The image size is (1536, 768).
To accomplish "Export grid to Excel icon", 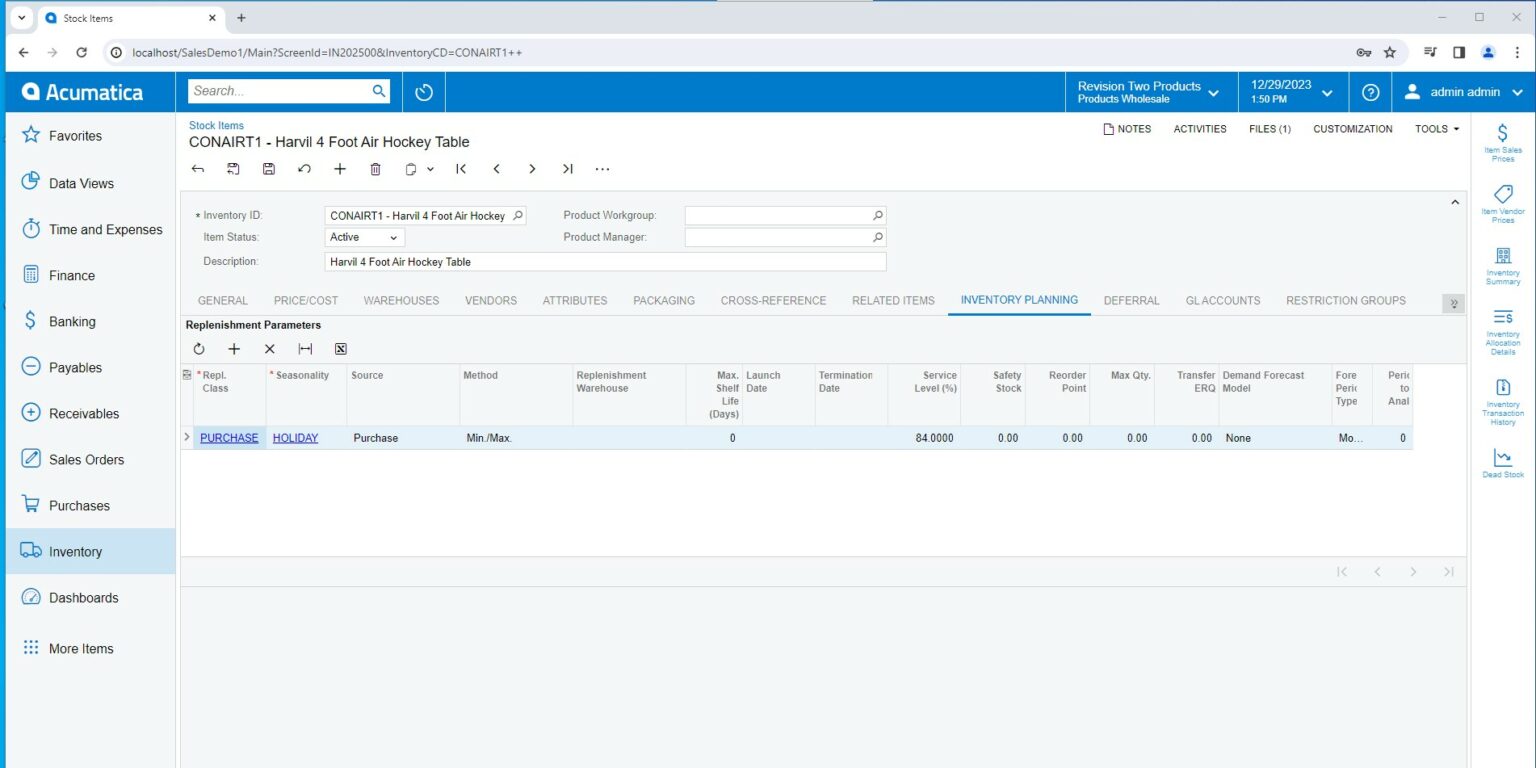I will [340, 349].
